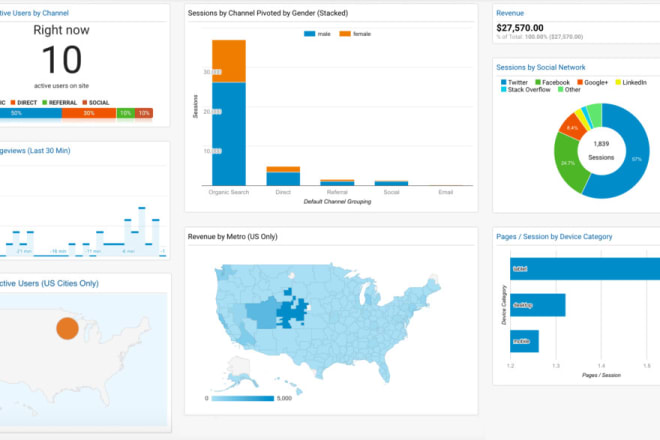Screen dimensions: 660x440
Task: Click the orange active-users bubble on map
Action: (67, 328)
